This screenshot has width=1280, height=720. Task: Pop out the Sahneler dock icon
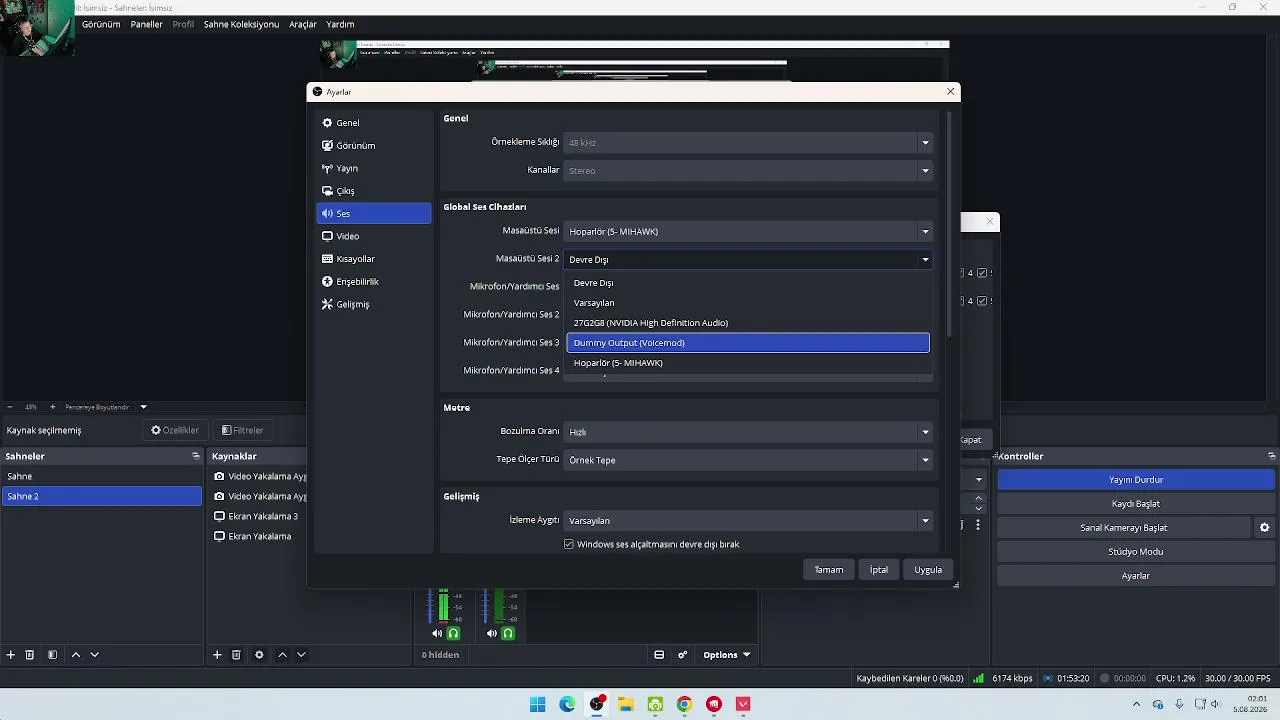pyautogui.click(x=196, y=456)
